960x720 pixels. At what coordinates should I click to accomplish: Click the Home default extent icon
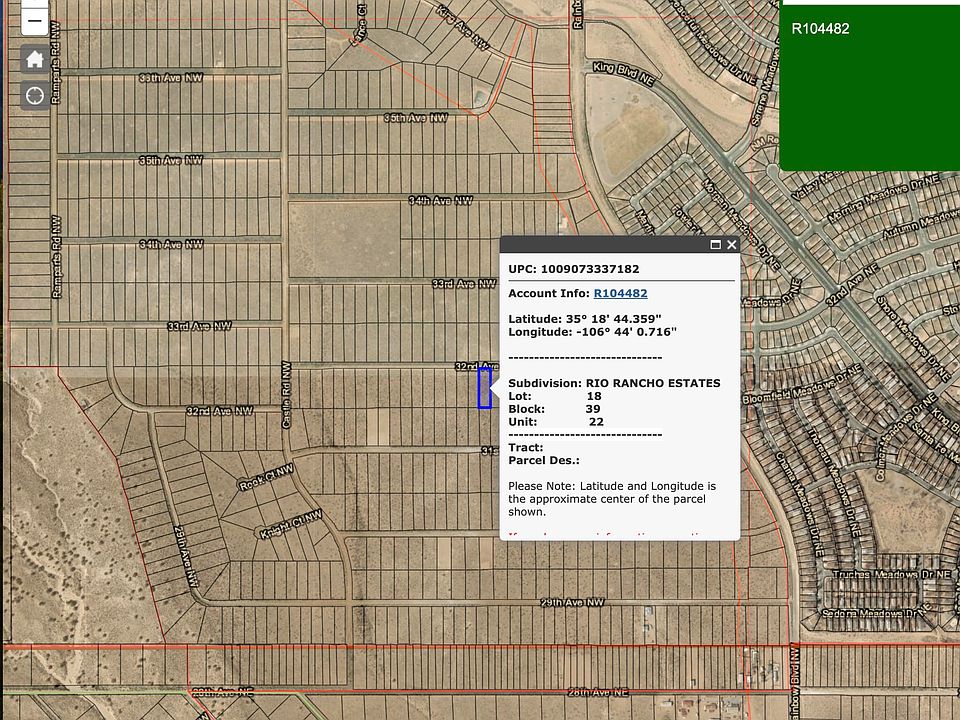(x=35, y=59)
